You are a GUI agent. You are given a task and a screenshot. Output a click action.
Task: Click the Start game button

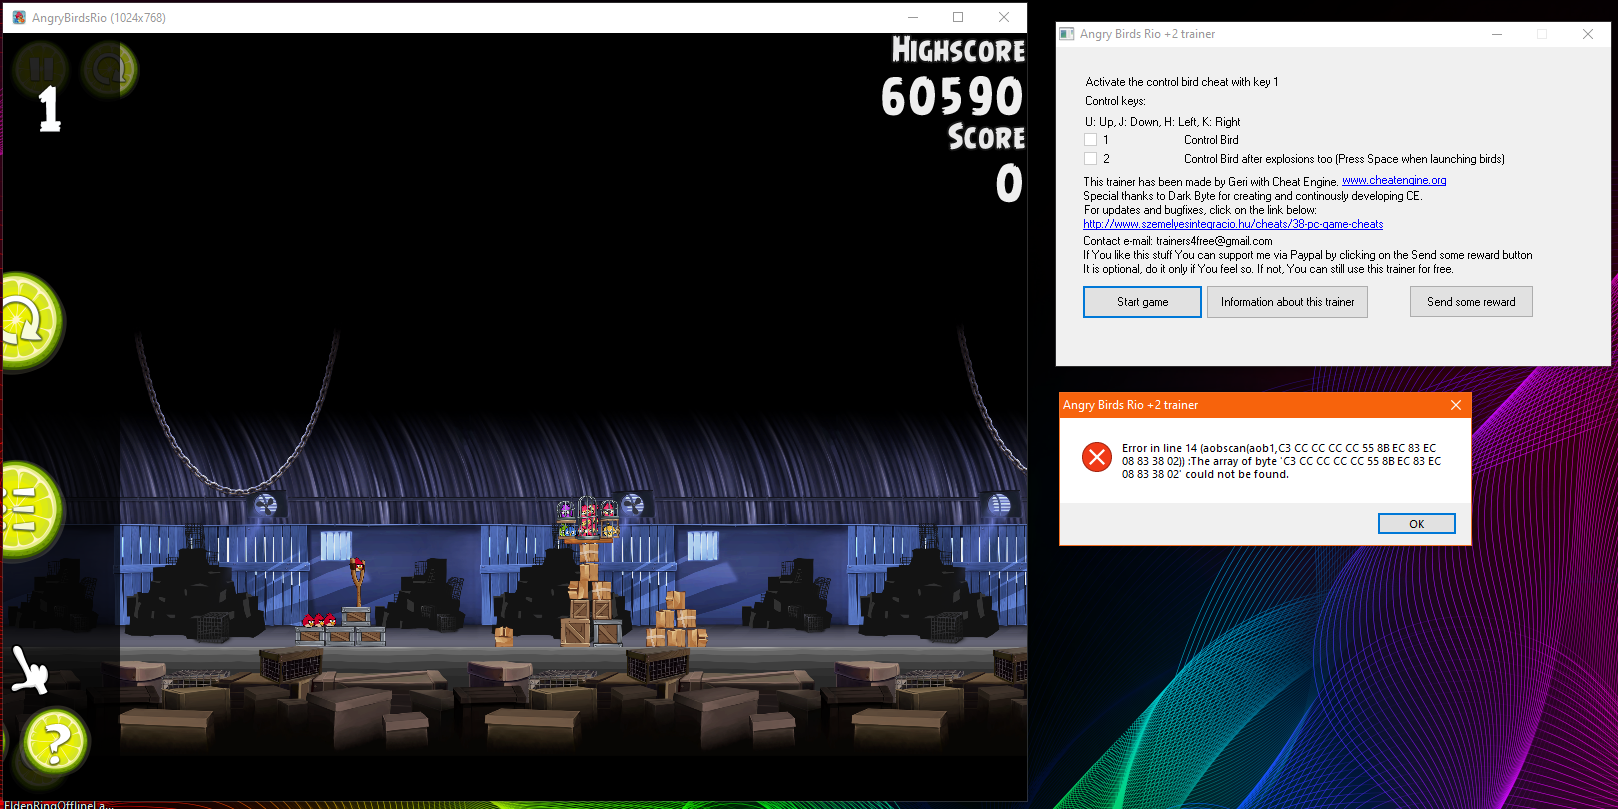(x=1142, y=302)
